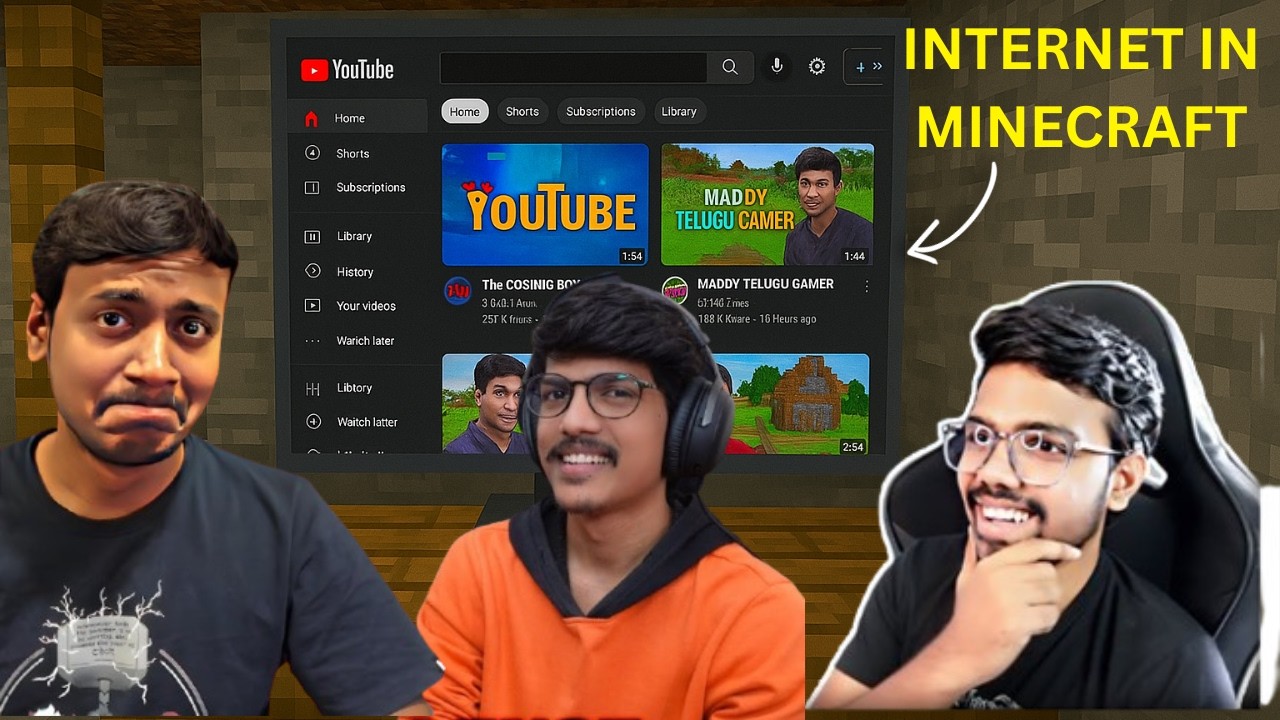
Task: Click the History clock icon
Action: coord(312,271)
